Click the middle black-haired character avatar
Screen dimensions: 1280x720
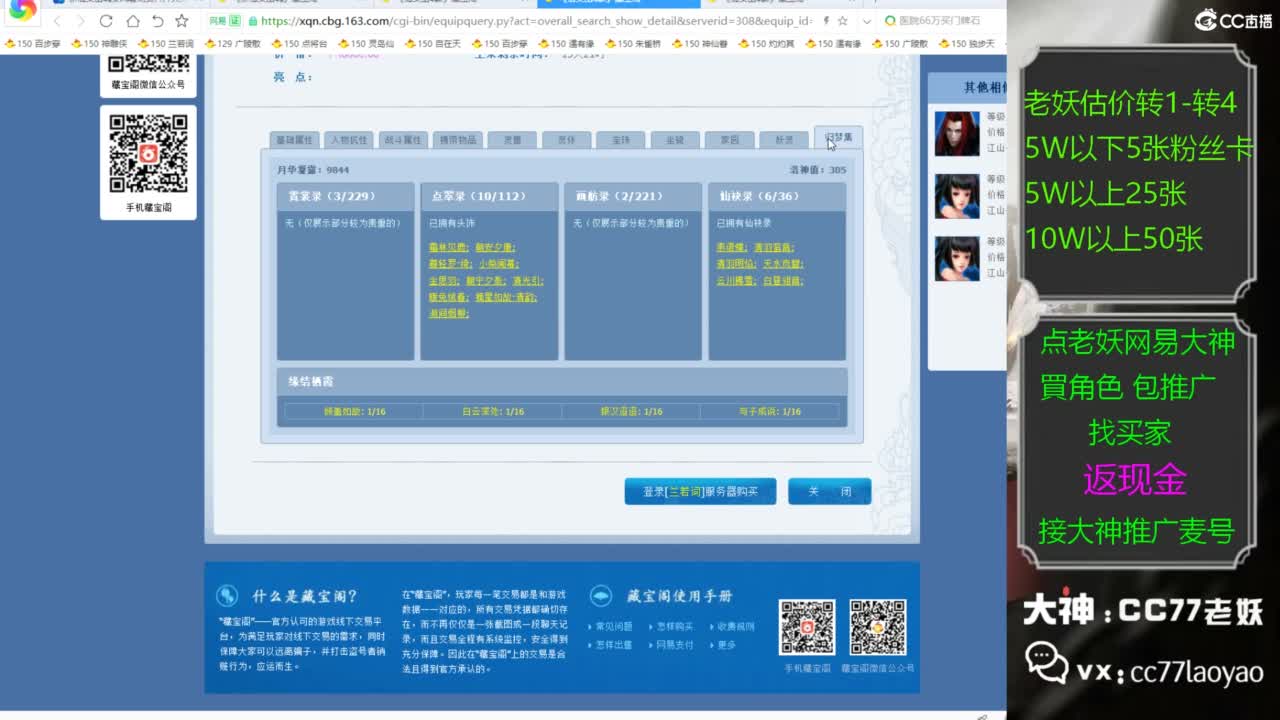957,196
